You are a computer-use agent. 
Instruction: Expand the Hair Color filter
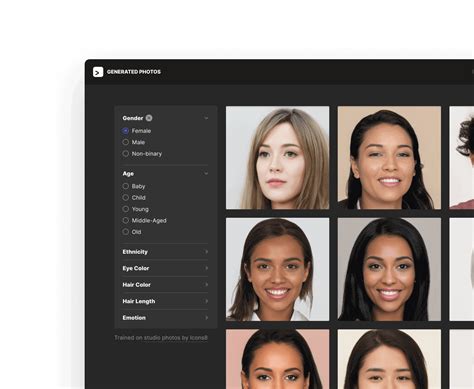[165, 285]
